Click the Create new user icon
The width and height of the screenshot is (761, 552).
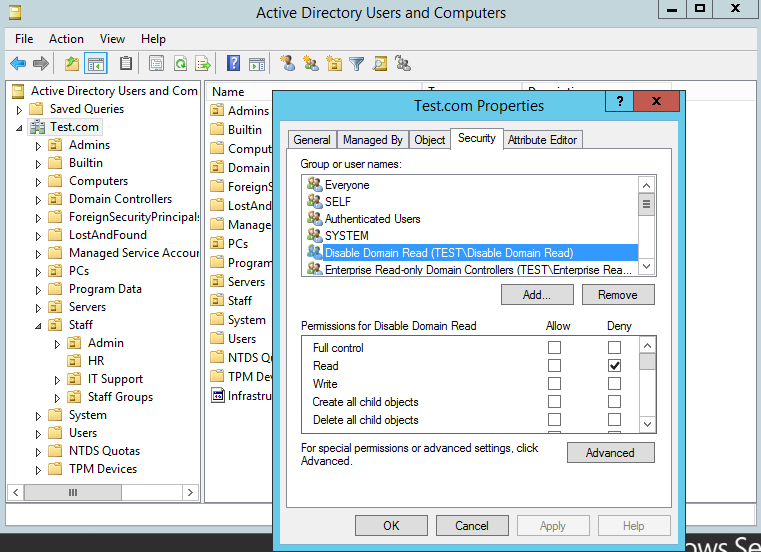coord(288,63)
